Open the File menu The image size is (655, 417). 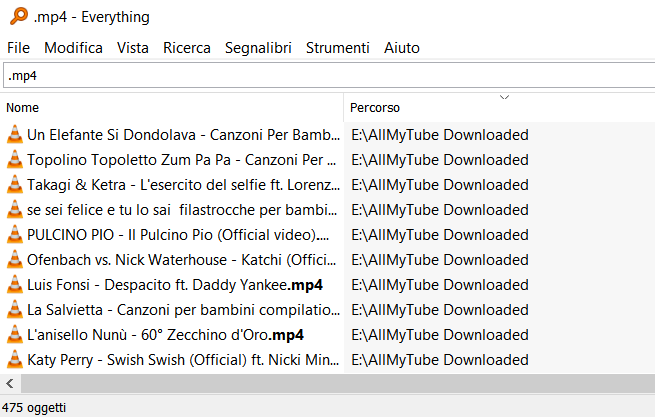18,48
